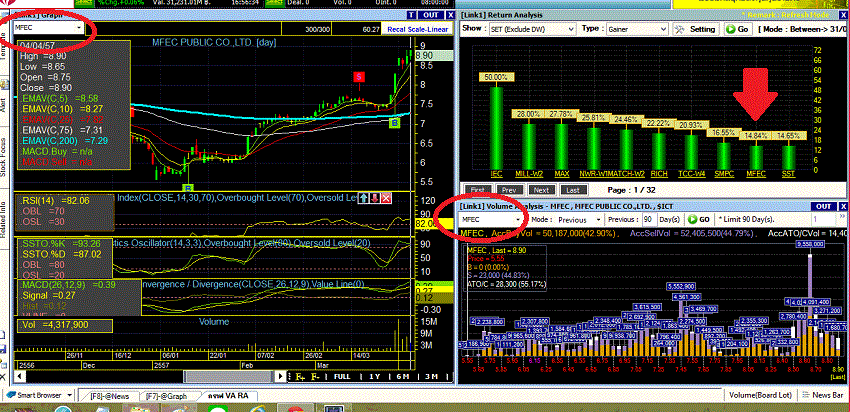This screenshot has height=412, width=850.
Task: Open Mode dropdown set to Previous
Action: 579,220
